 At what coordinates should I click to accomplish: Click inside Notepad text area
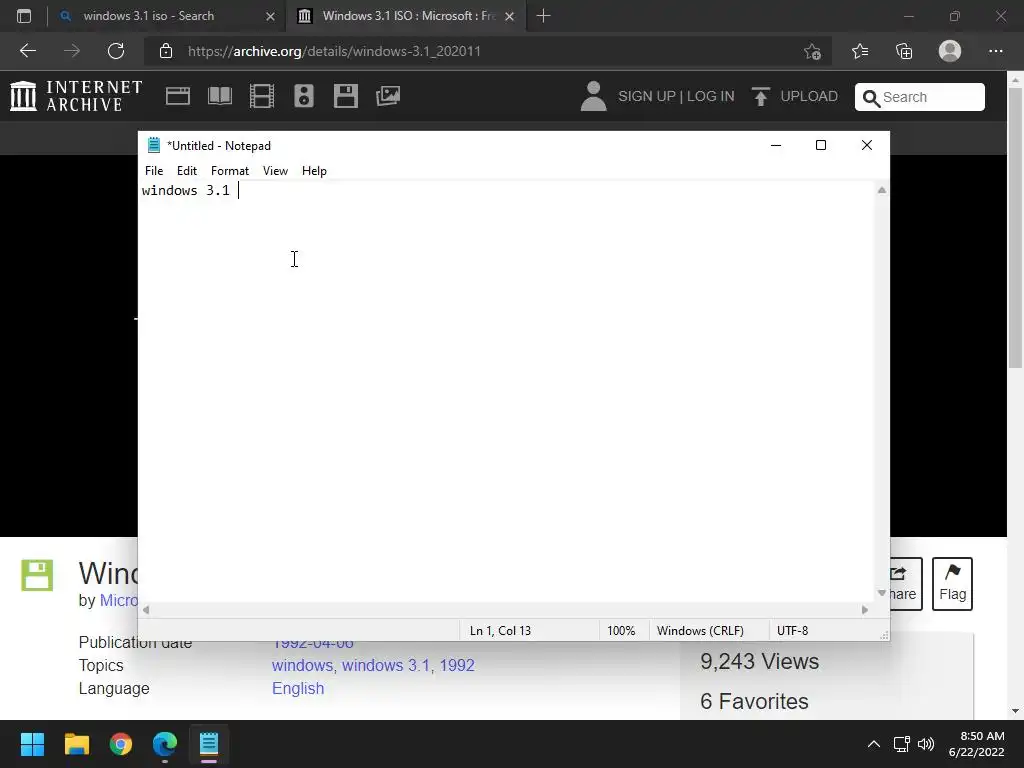point(506,392)
